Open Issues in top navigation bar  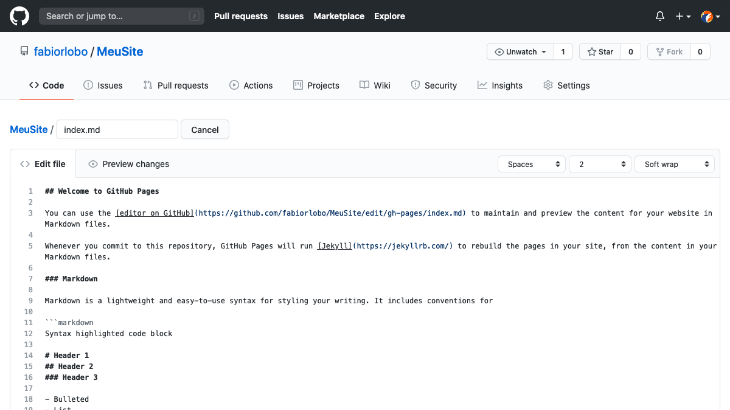pos(291,16)
